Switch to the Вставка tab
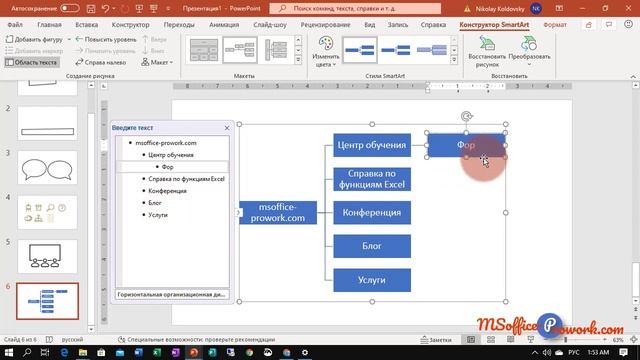Screen dimensions: 640x360 [x=87, y=25]
